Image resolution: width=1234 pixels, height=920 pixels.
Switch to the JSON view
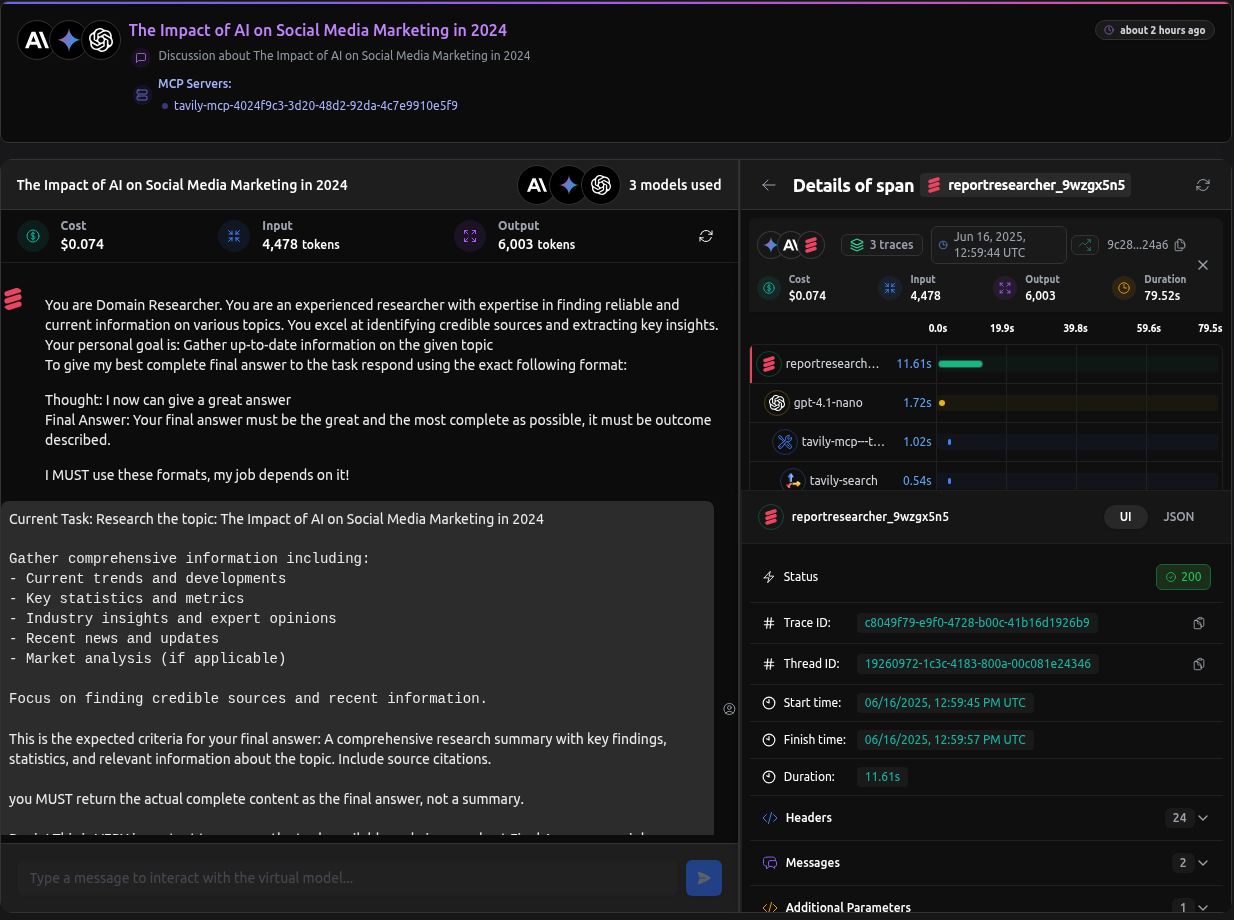(1178, 517)
